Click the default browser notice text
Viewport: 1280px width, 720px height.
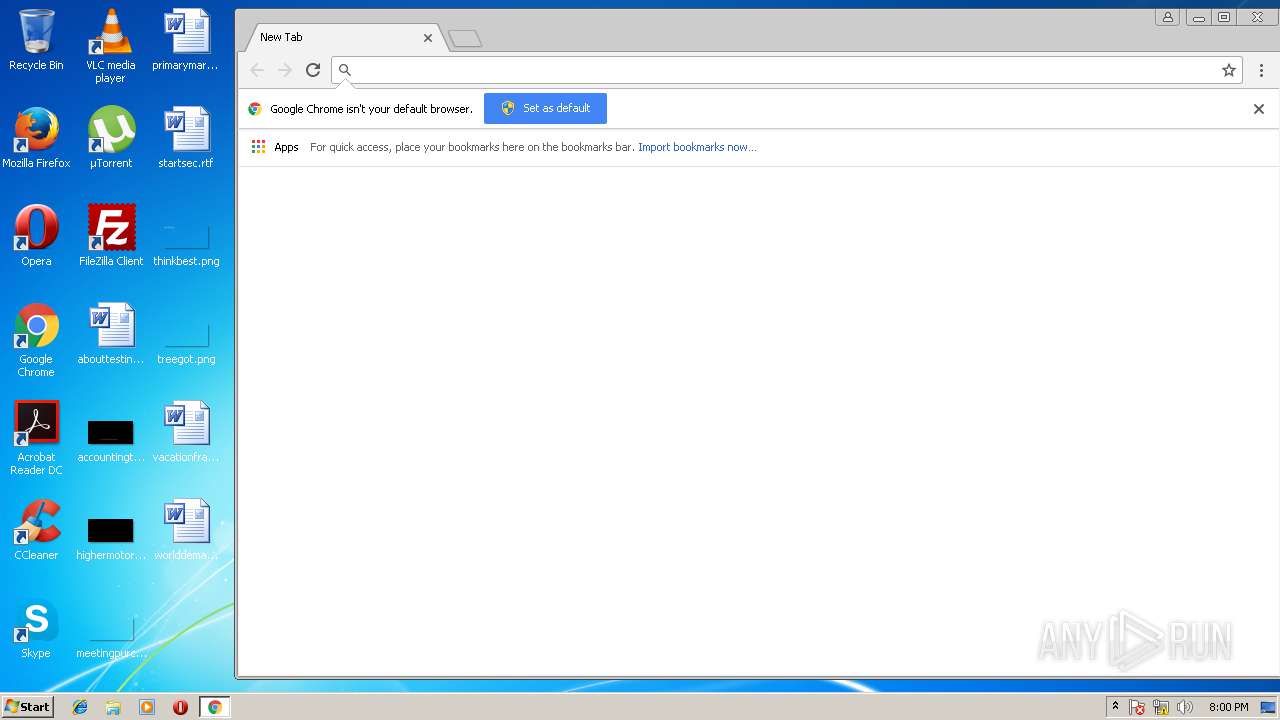click(x=371, y=109)
